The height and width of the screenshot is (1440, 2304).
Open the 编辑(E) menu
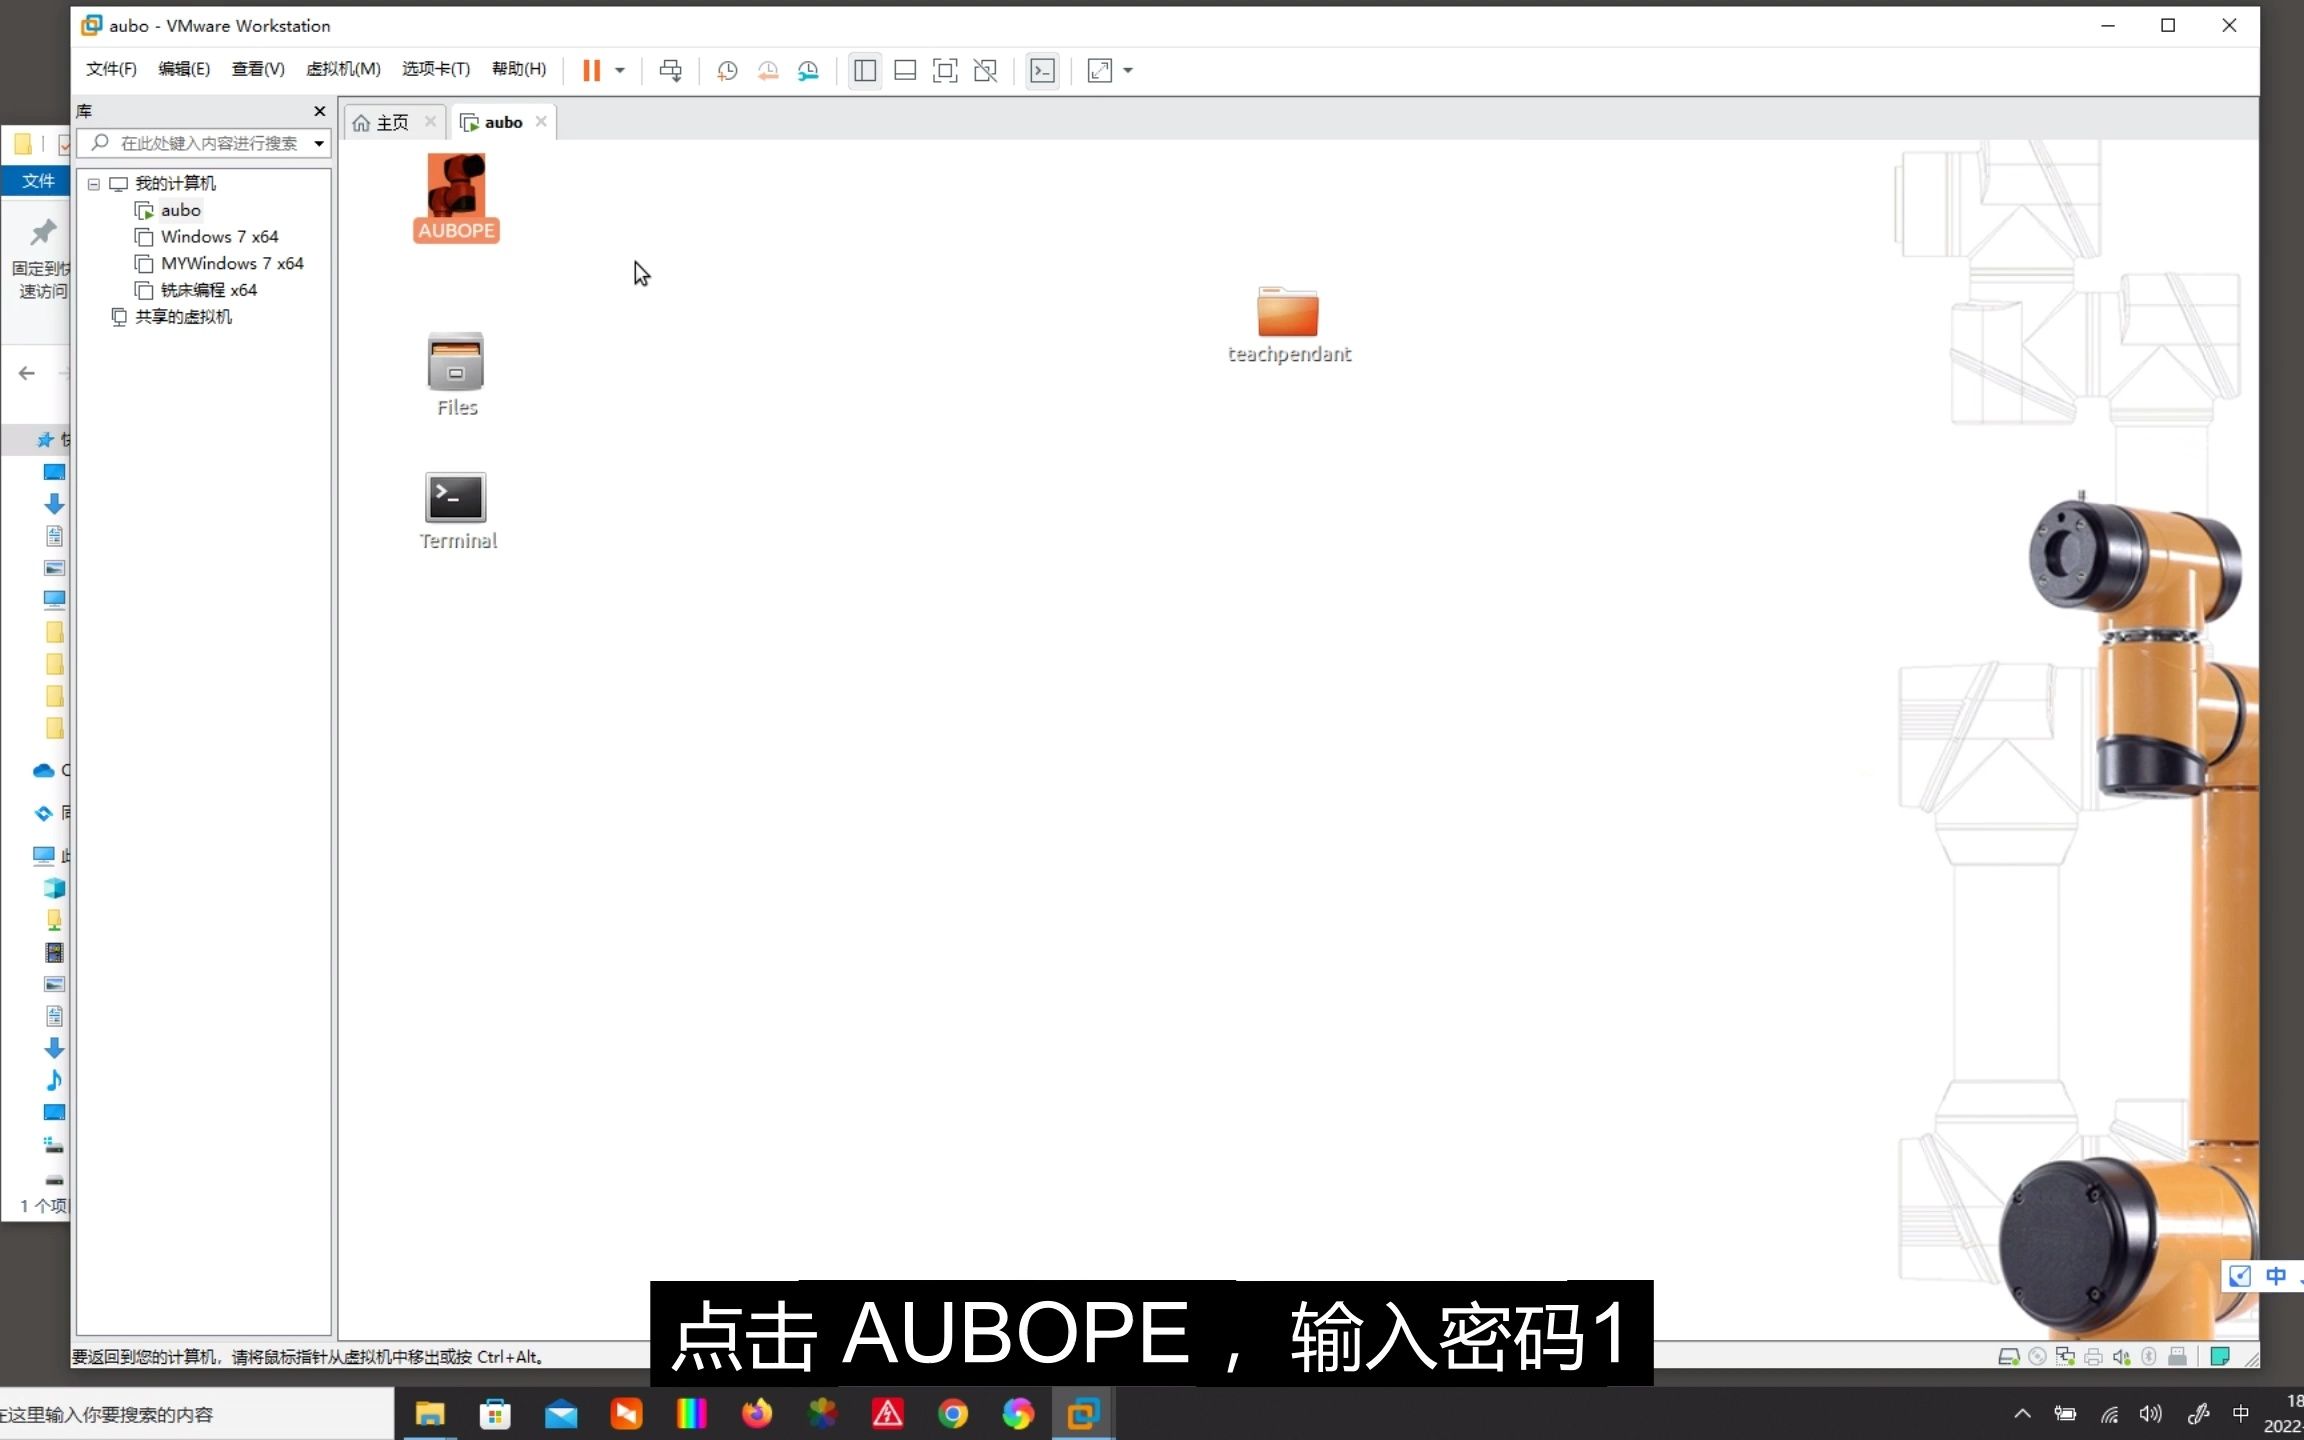tap(184, 69)
